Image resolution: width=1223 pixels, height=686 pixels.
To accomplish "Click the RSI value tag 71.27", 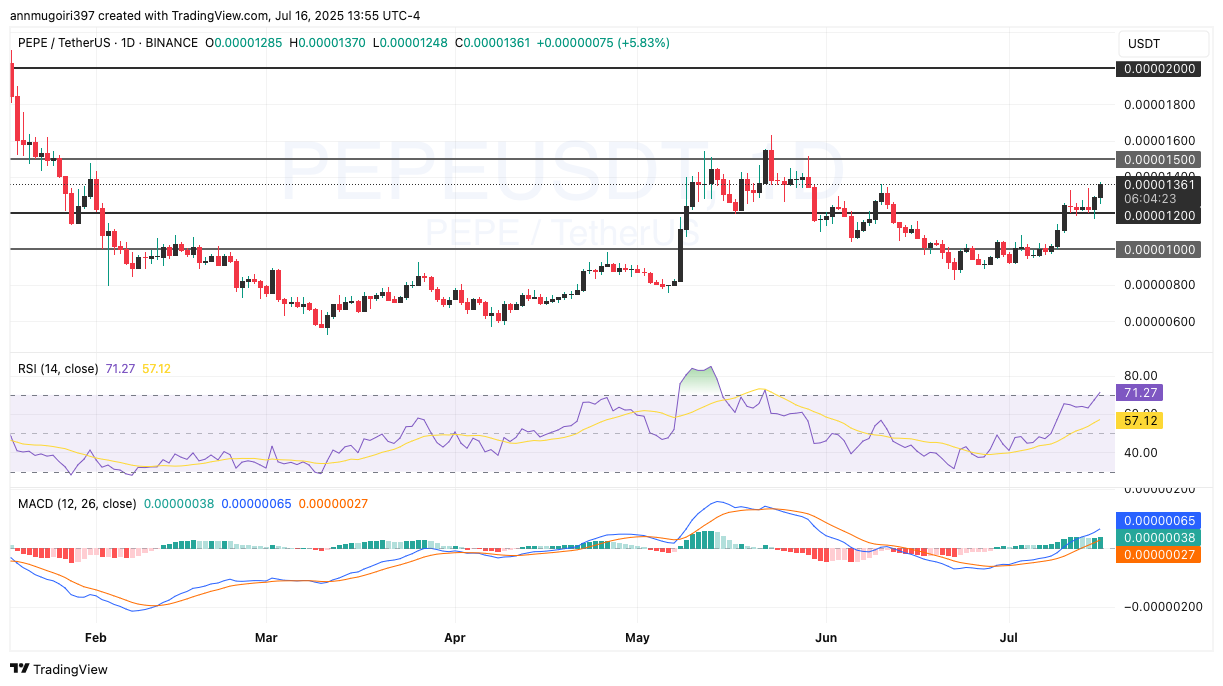I will click(1141, 394).
